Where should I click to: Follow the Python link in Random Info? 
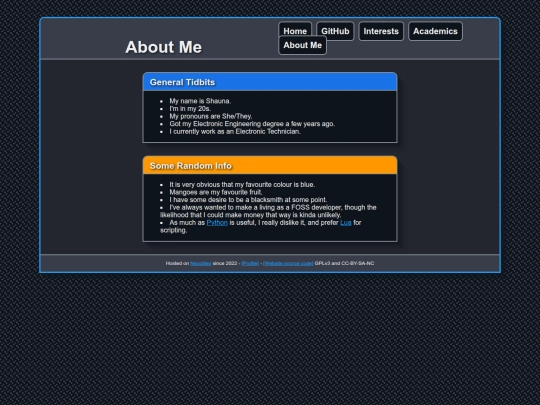click(x=217, y=223)
